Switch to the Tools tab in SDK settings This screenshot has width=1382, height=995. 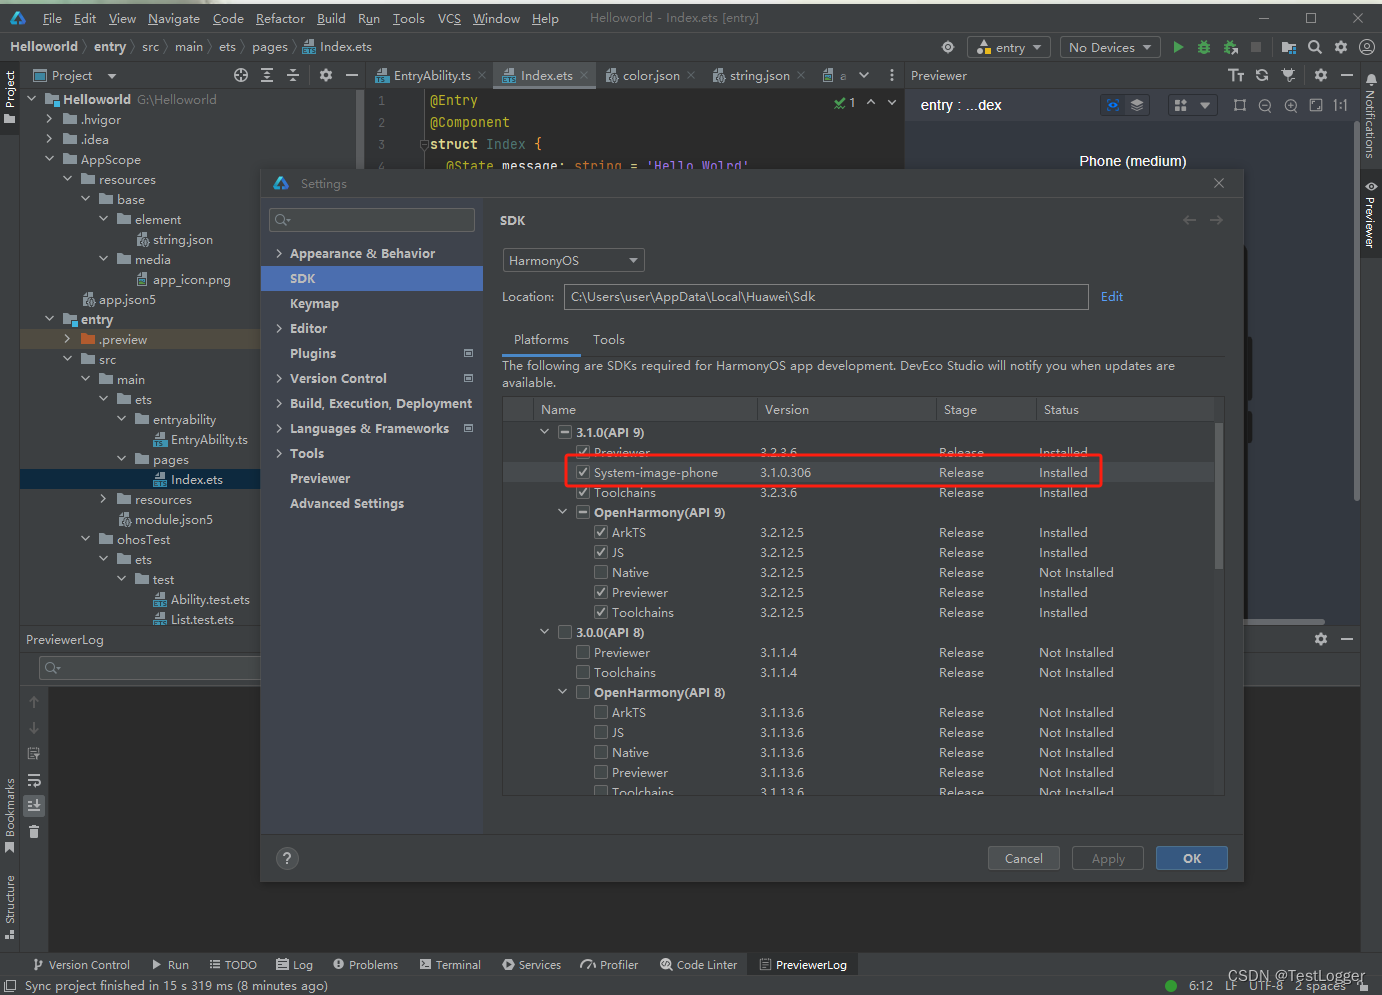tap(608, 340)
